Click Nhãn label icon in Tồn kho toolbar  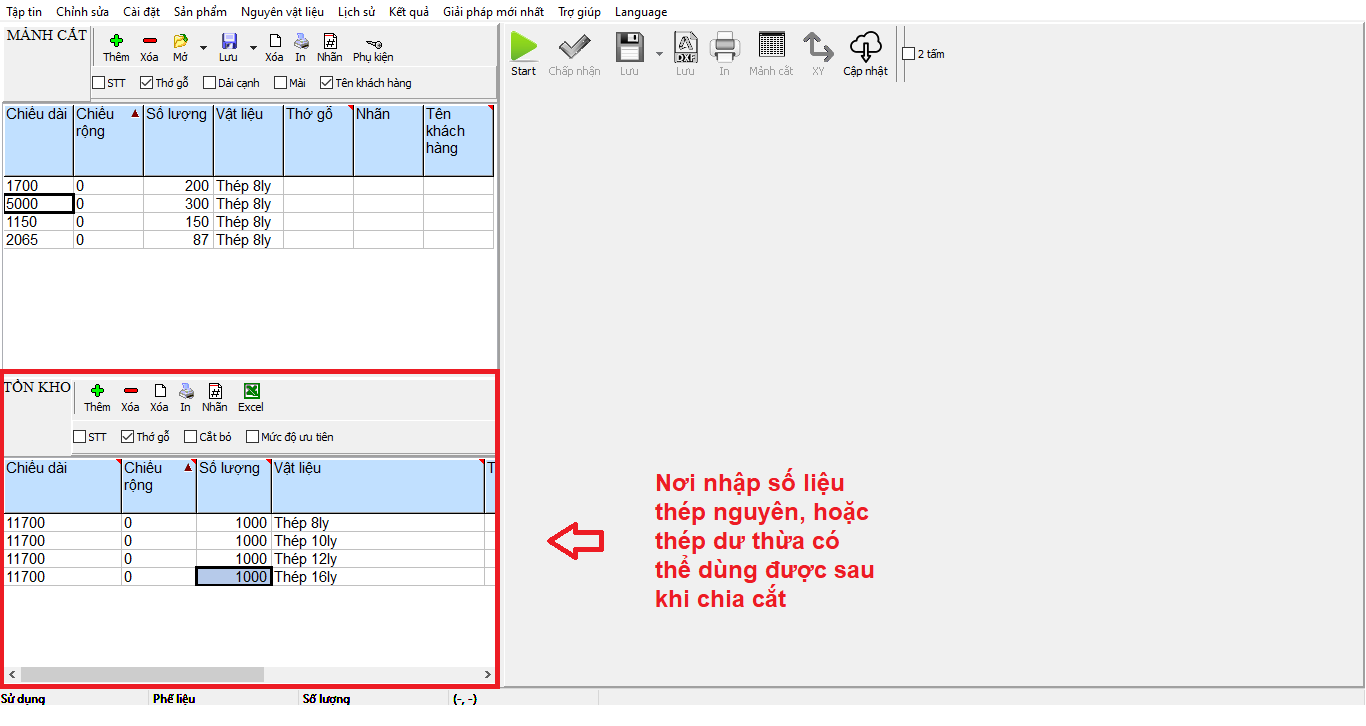214,391
